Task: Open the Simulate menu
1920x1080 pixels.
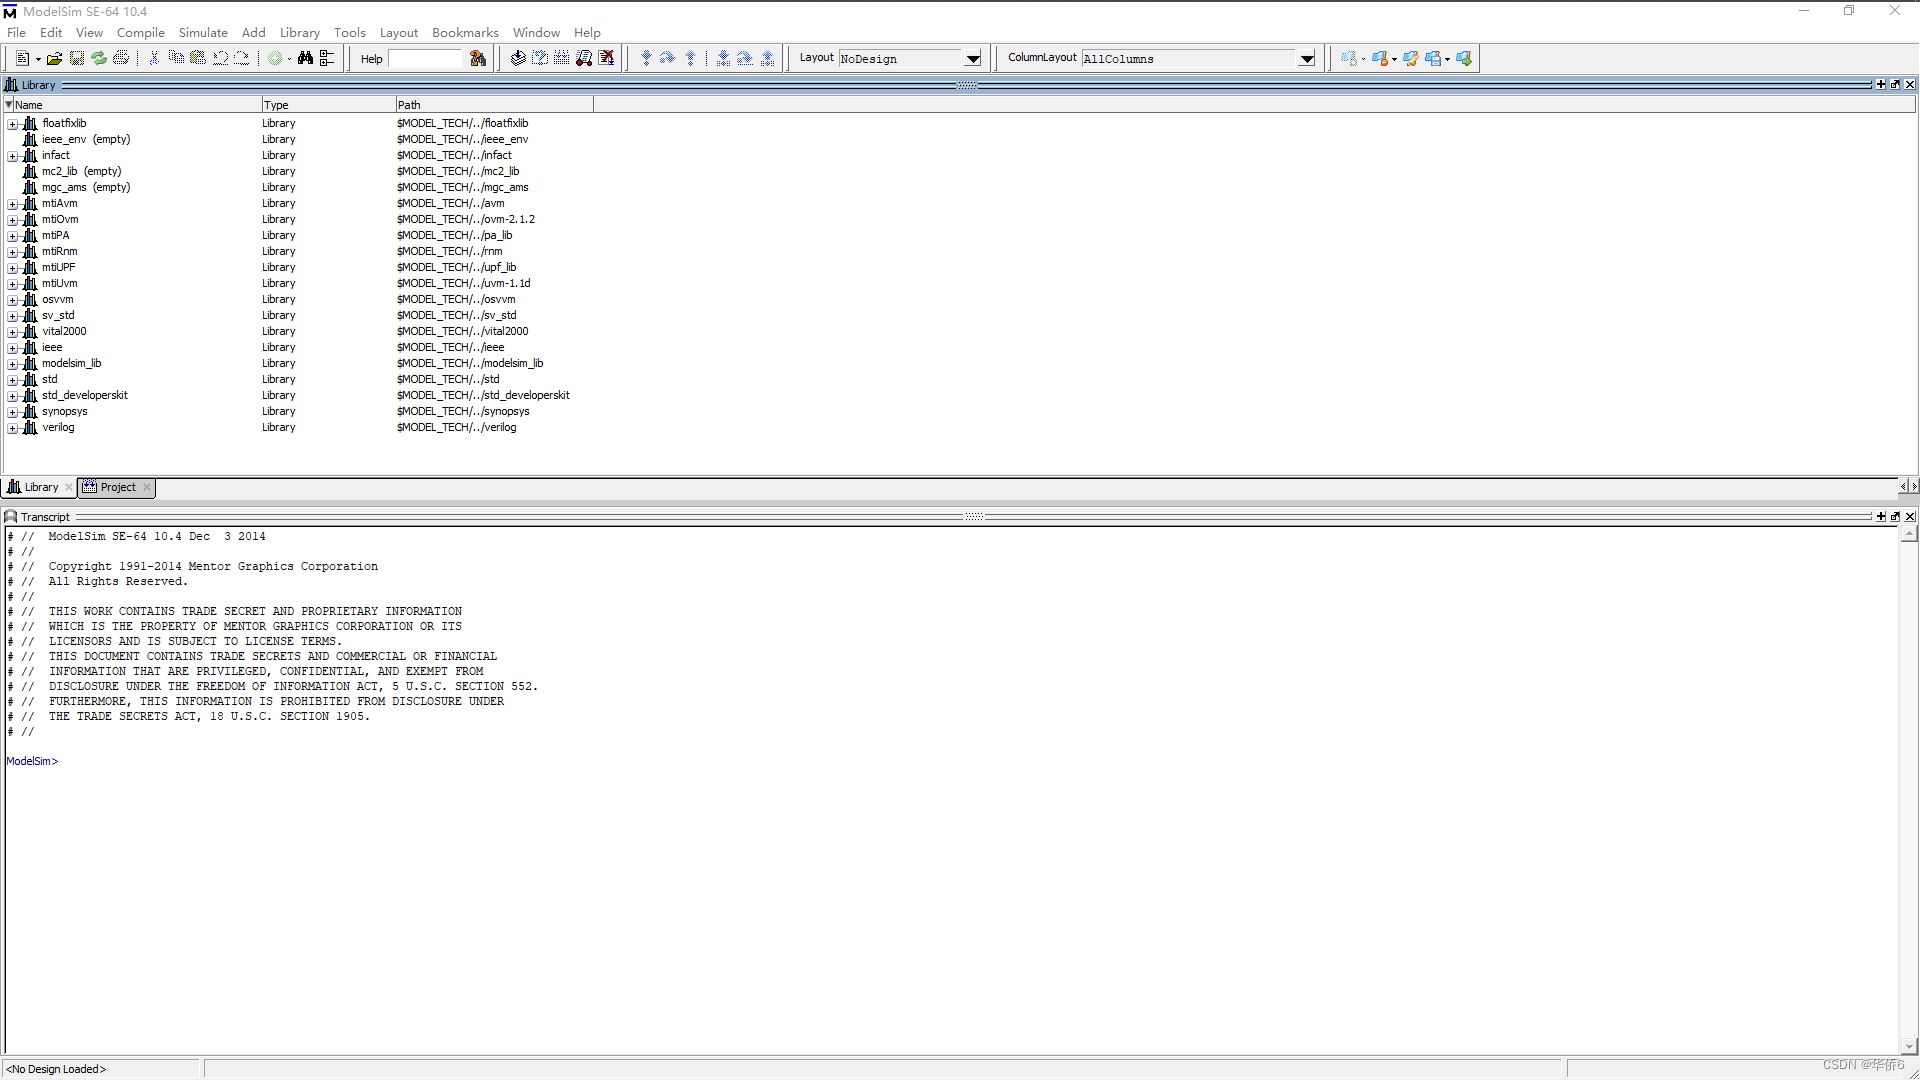Action: coord(203,33)
